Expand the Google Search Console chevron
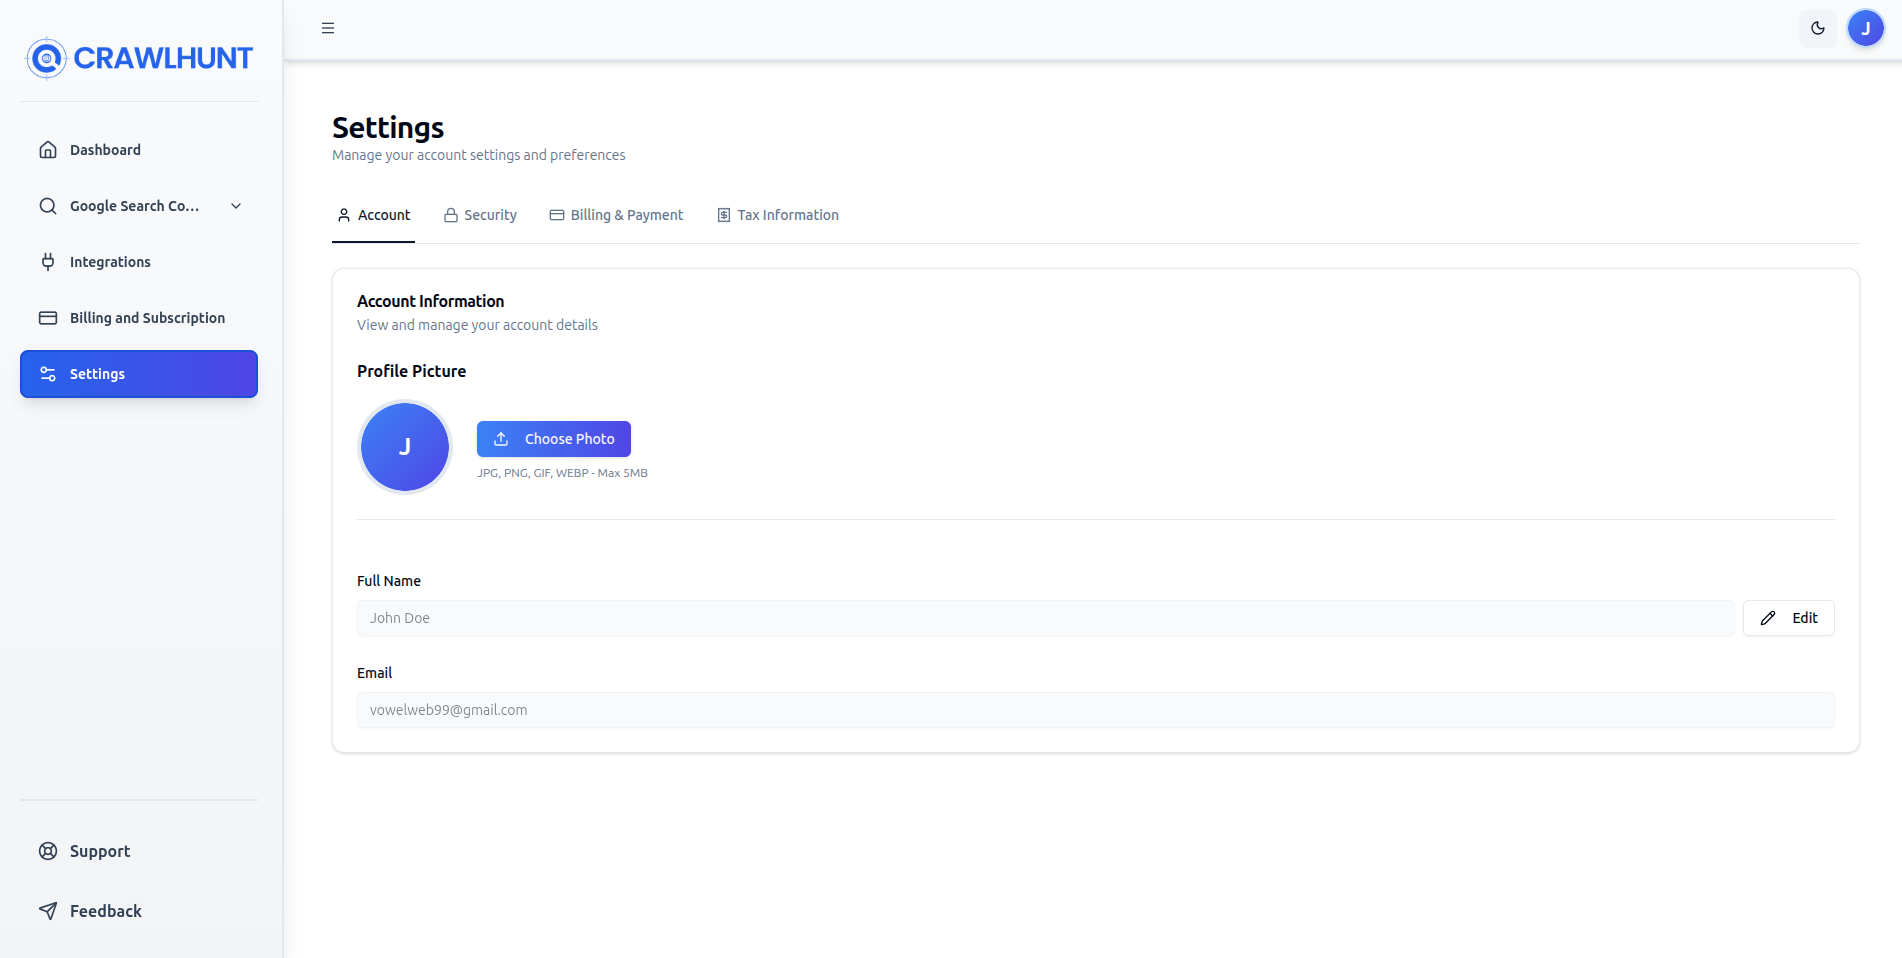 tap(235, 205)
